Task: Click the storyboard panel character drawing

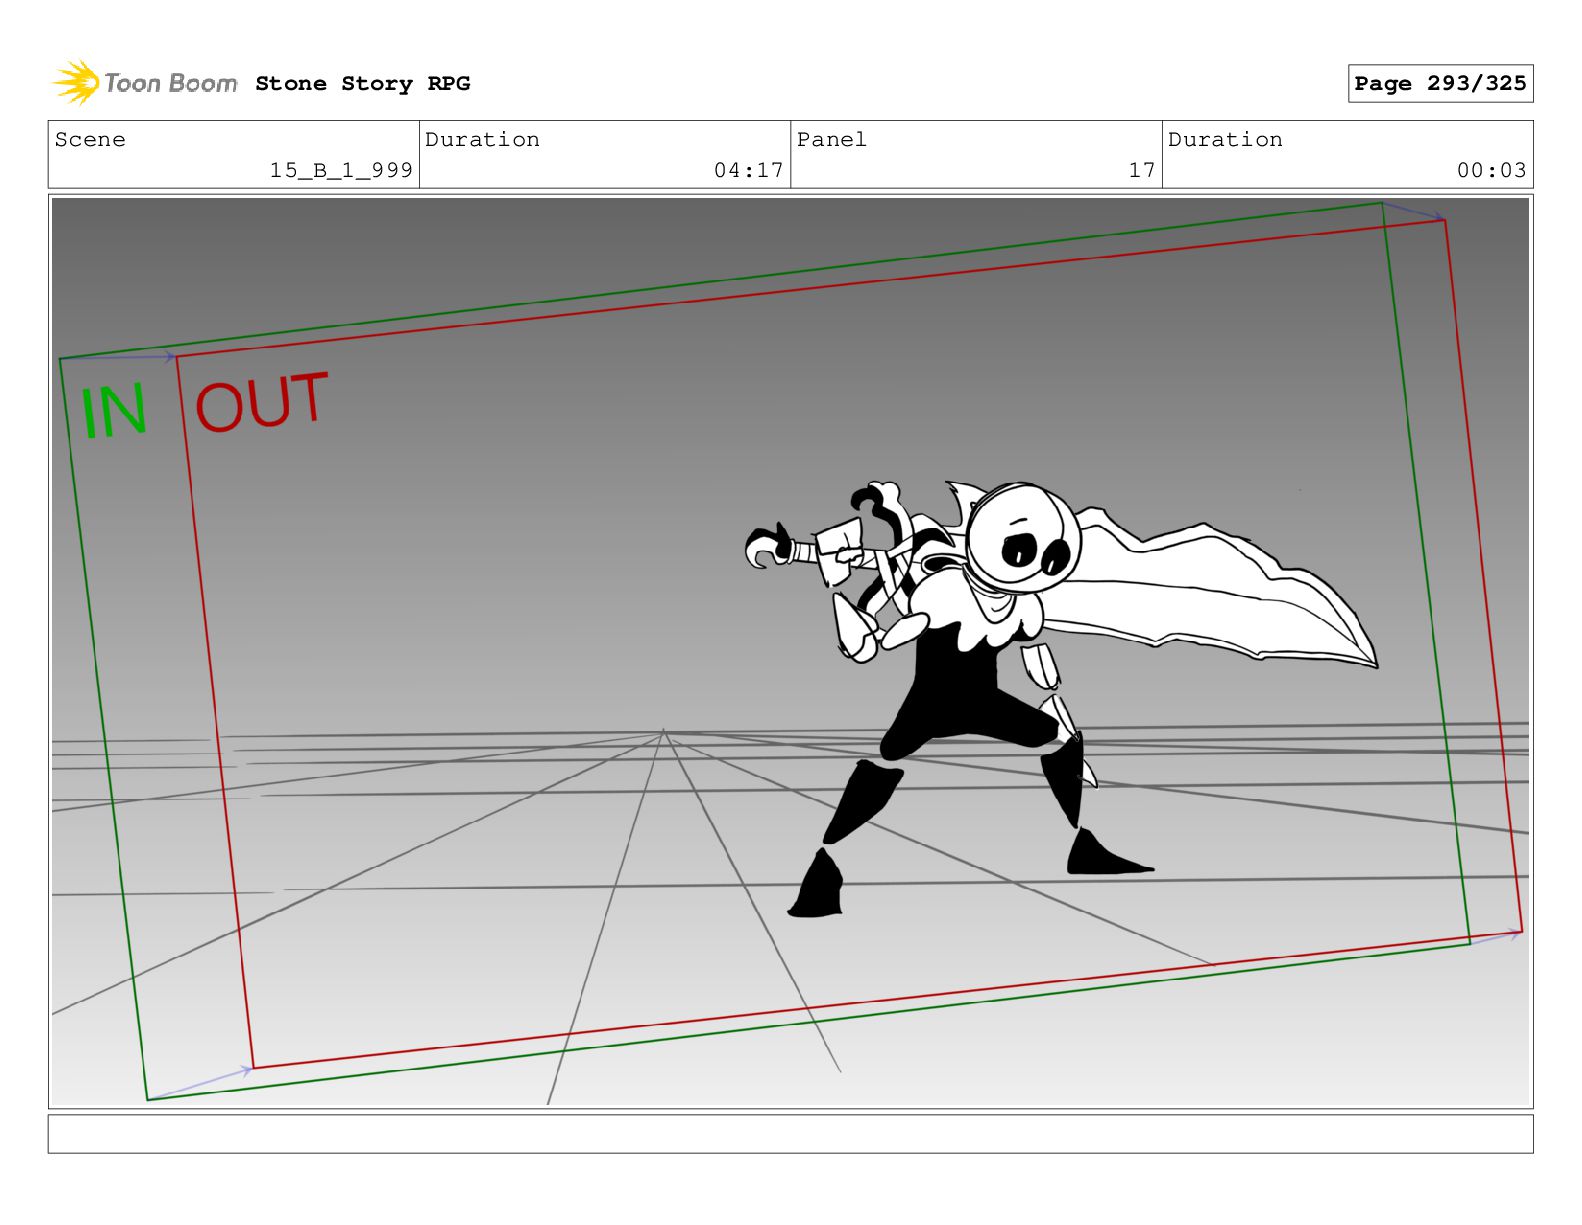Action: point(1060,697)
